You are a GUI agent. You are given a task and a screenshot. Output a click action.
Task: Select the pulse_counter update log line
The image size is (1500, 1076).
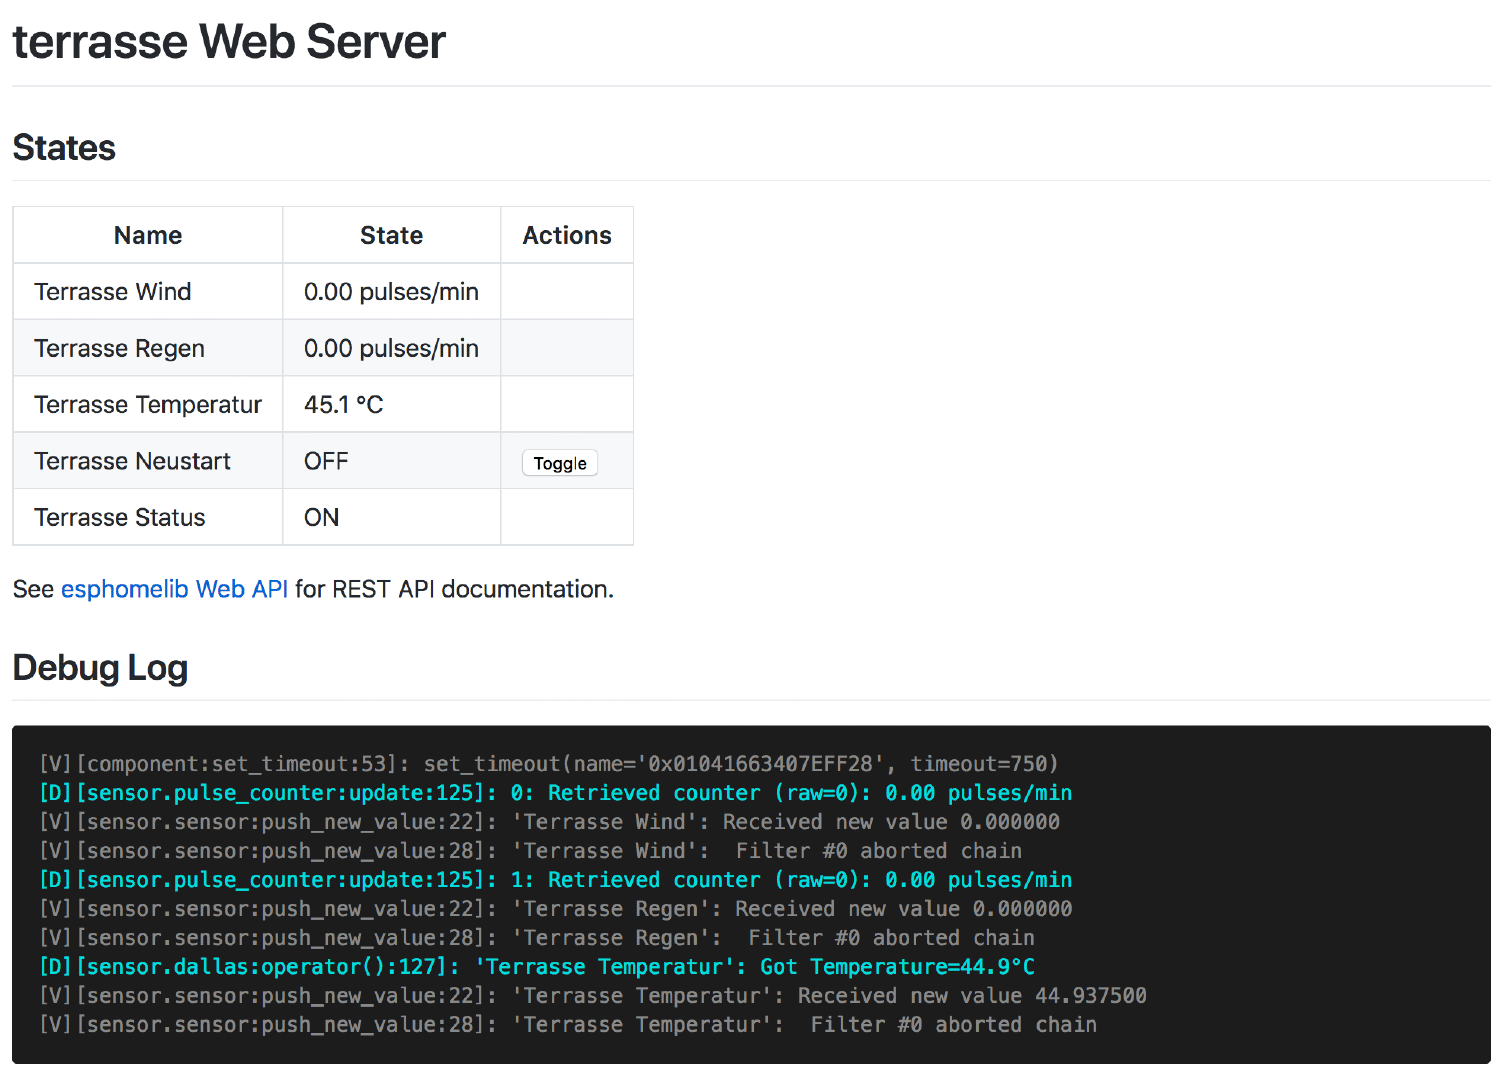coord(555,792)
